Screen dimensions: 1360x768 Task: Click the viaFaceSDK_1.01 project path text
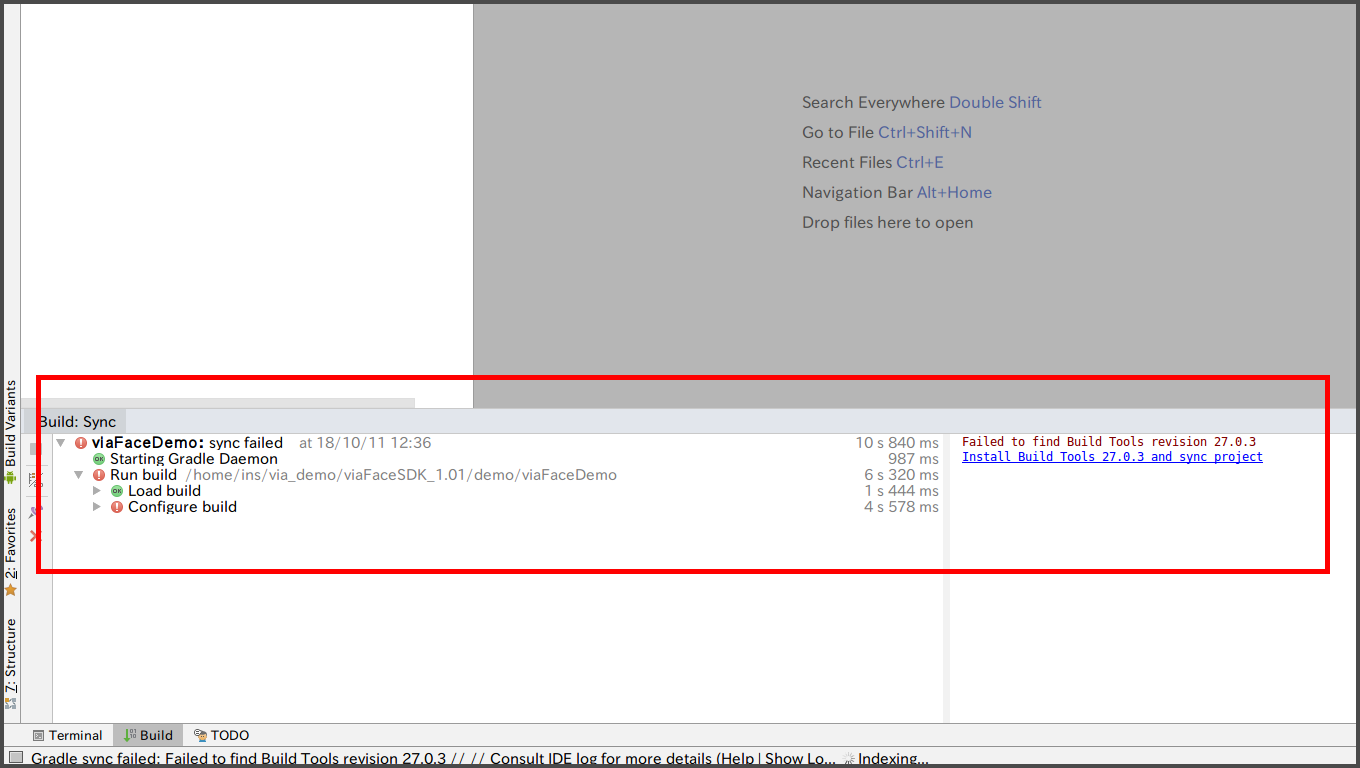click(401, 475)
